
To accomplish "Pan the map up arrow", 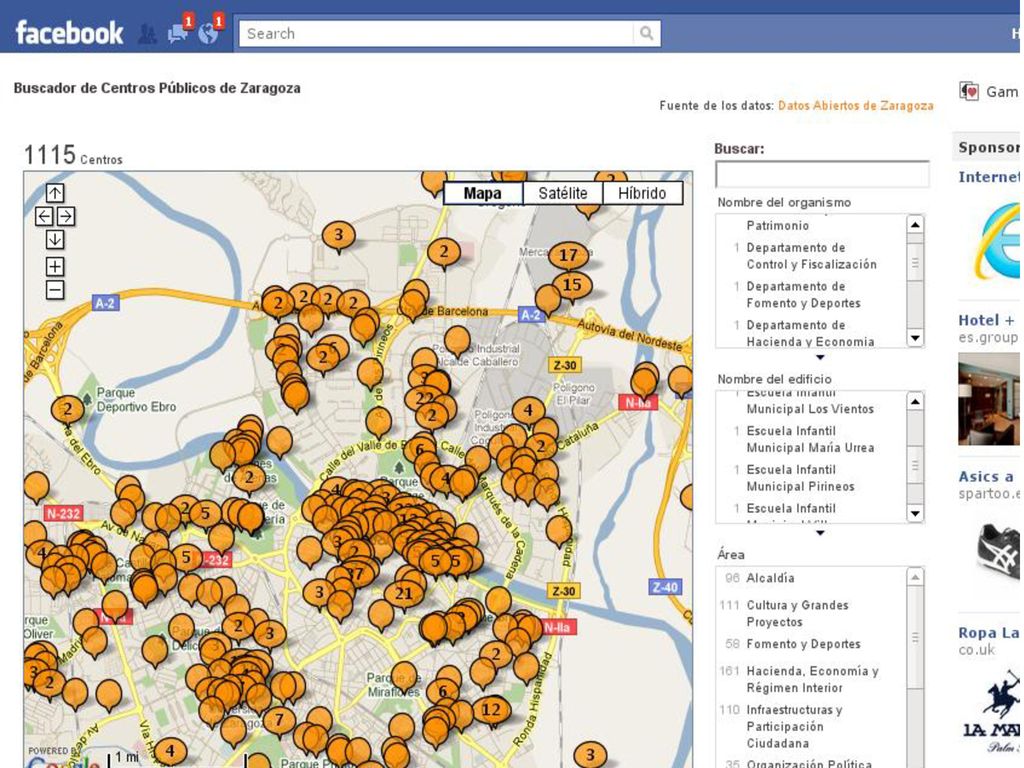I will coord(55,193).
